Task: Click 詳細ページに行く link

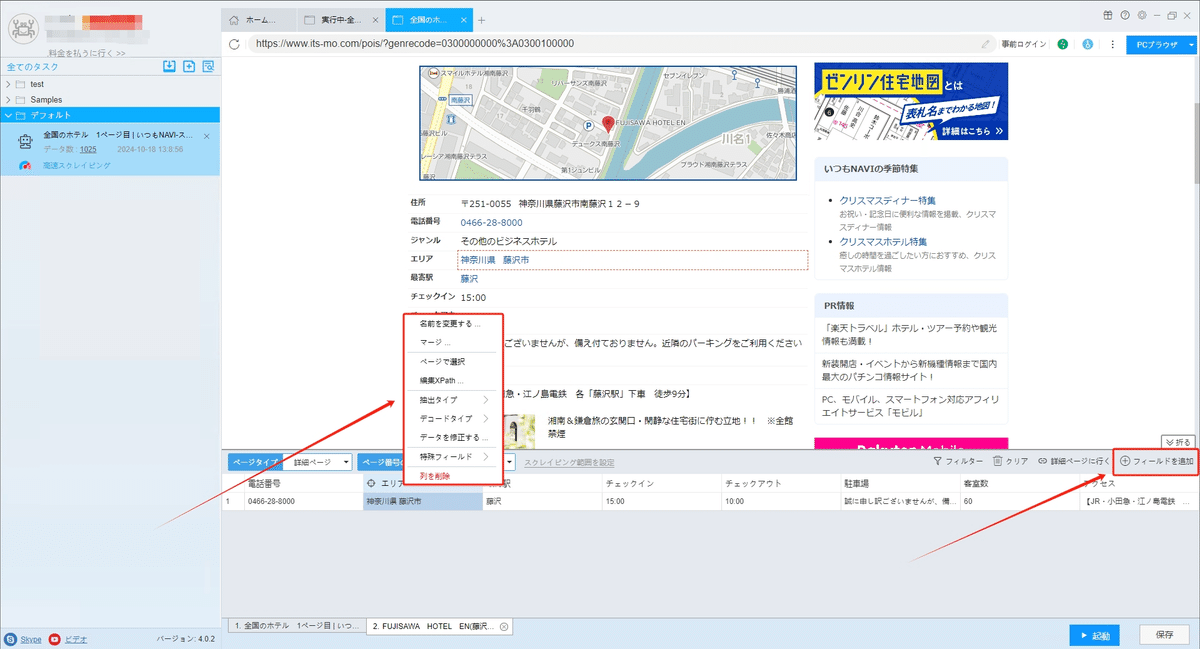Action: click(x=1074, y=461)
